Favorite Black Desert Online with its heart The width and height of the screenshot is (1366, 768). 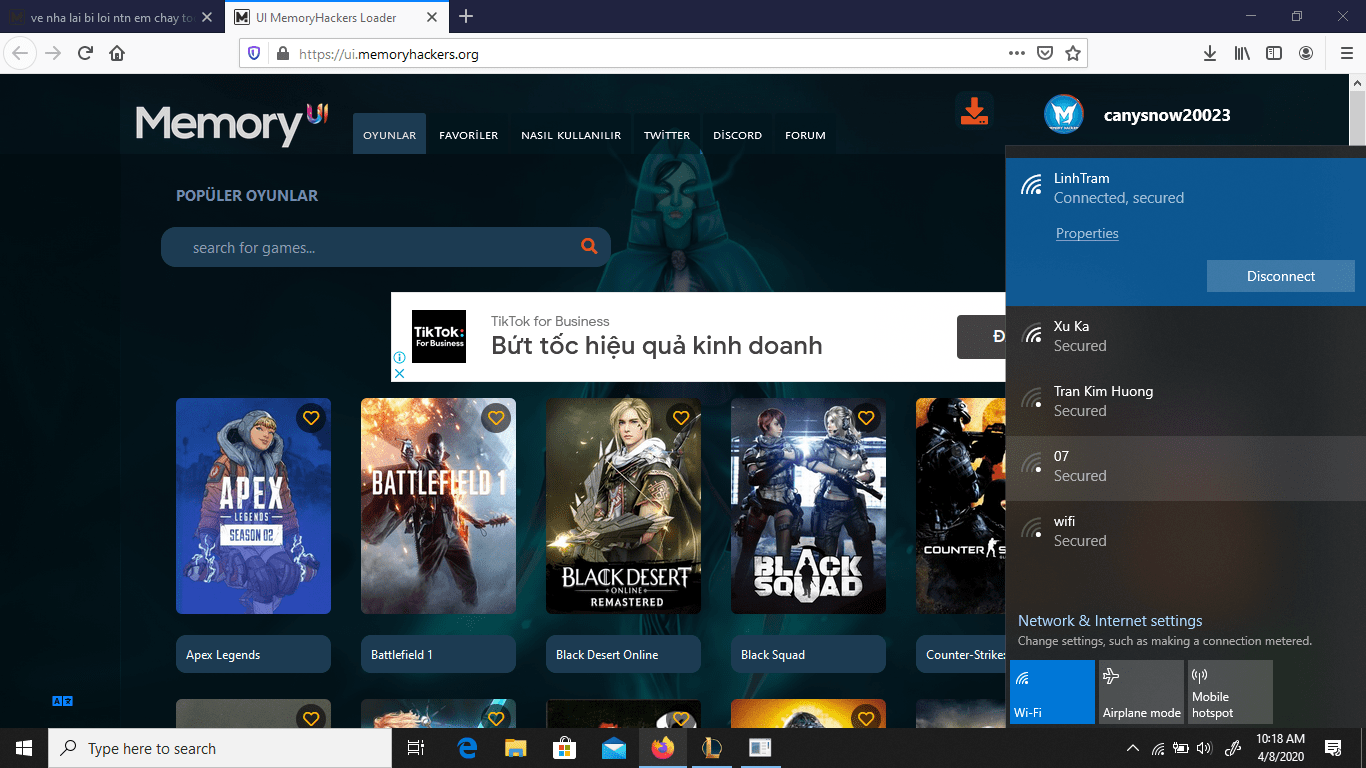pos(681,418)
